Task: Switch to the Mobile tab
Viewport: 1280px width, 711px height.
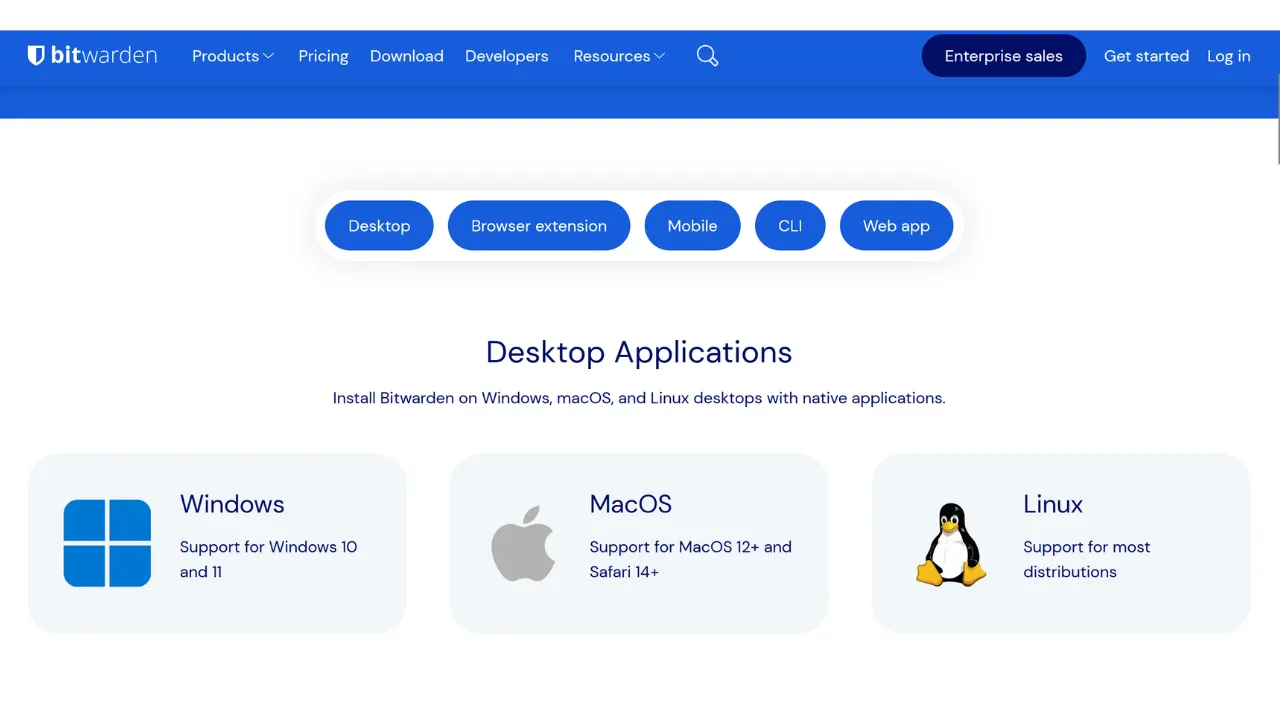Action: pyautogui.click(x=692, y=226)
